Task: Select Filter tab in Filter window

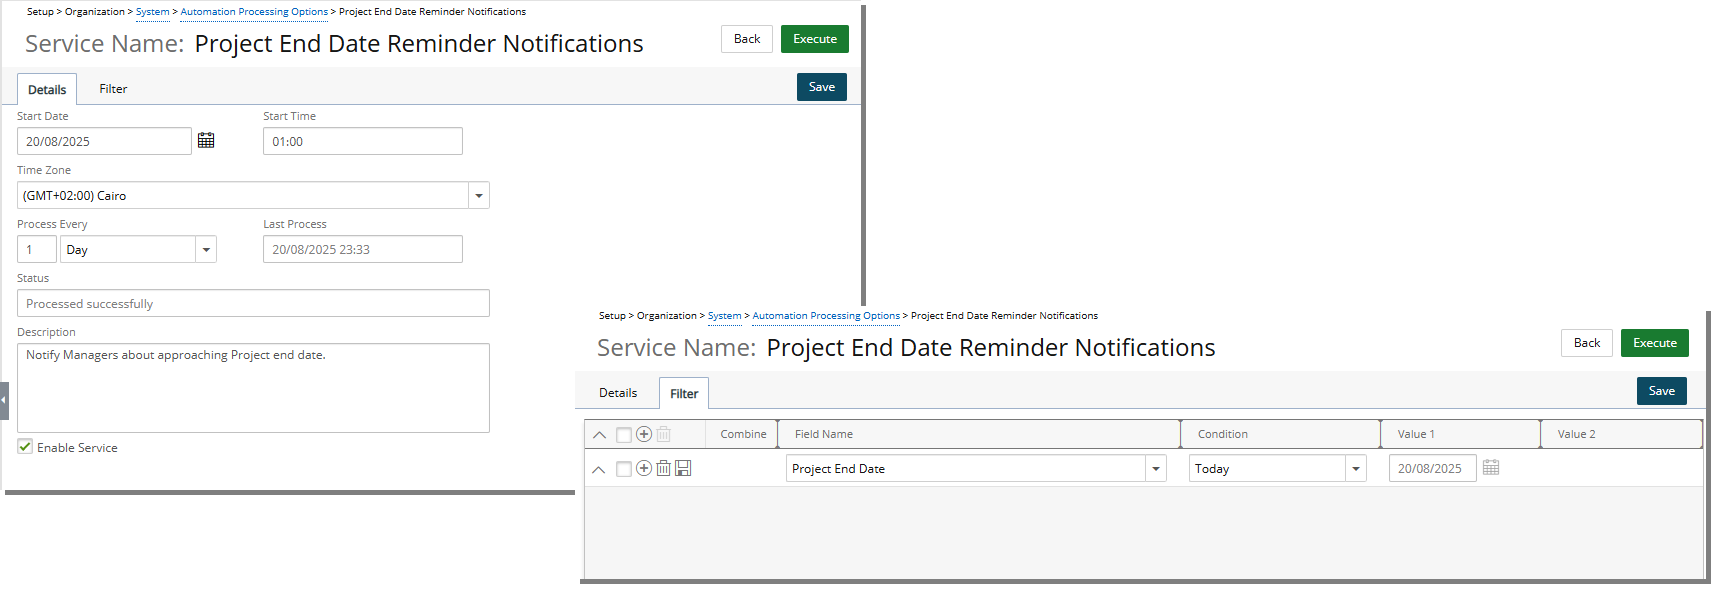Action: coord(684,393)
